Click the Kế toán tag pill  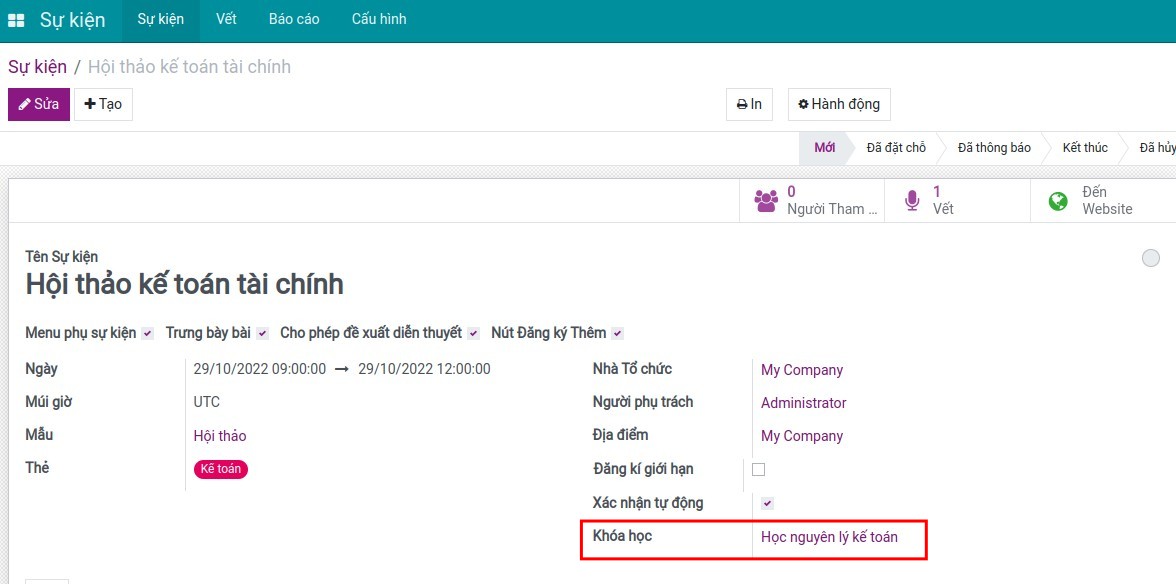click(220, 469)
